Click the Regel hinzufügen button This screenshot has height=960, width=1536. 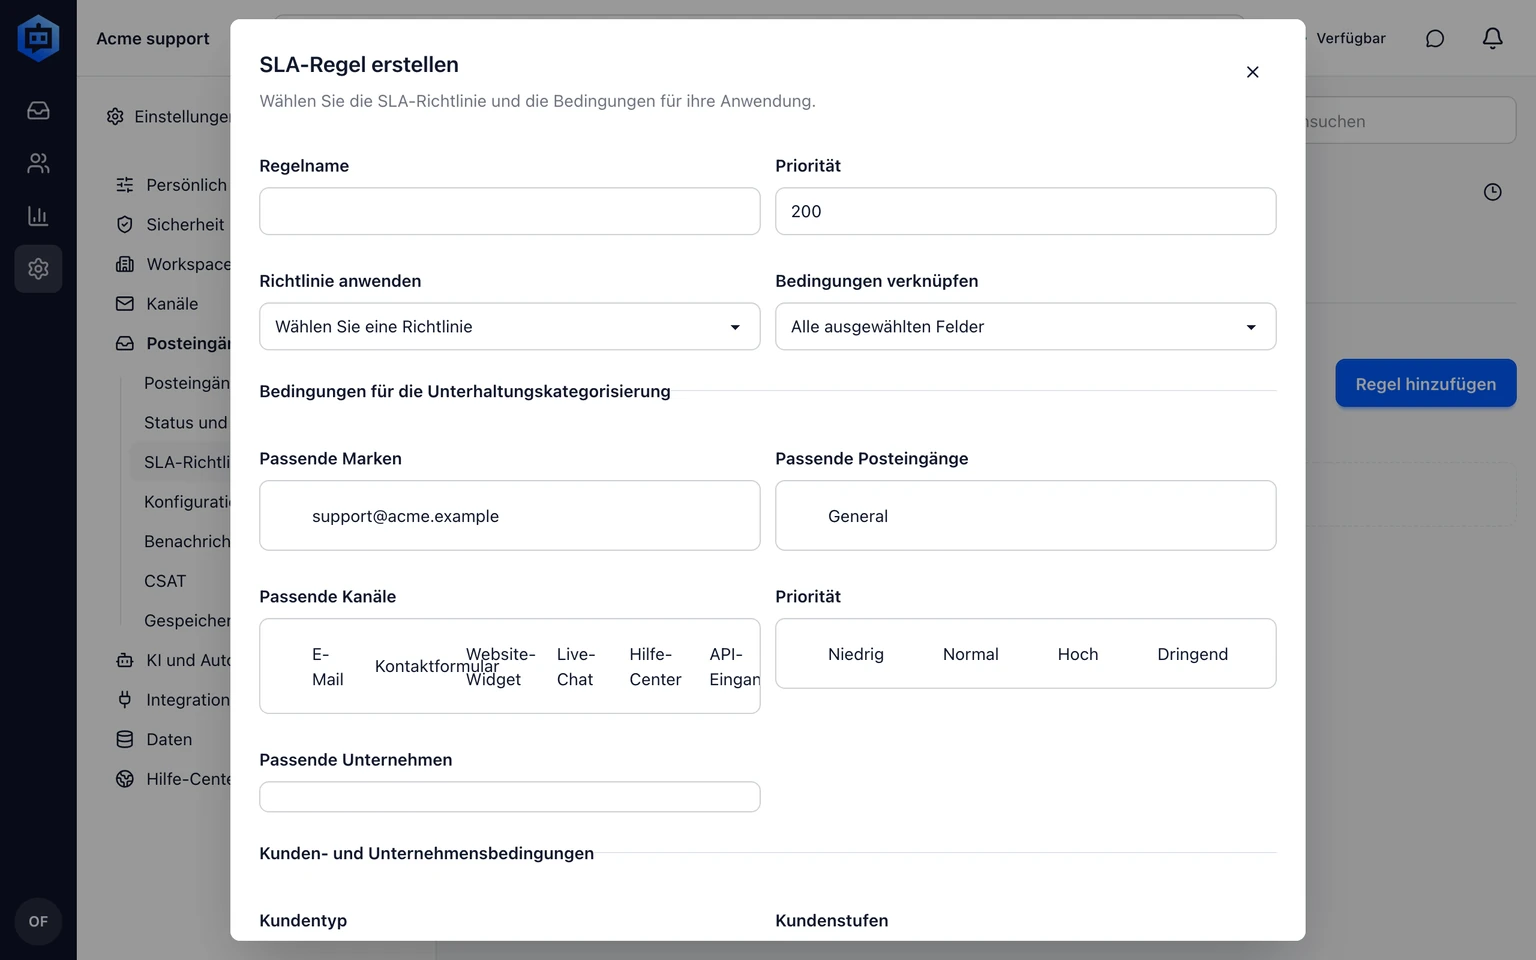coord(1426,384)
